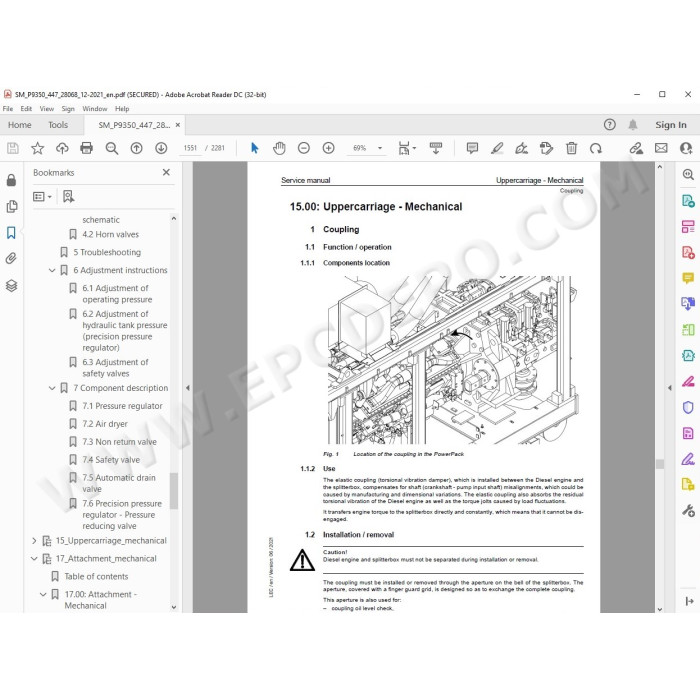Open the Sign document tool
The width and height of the screenshot is (700, 700).
tap(521, 148)
